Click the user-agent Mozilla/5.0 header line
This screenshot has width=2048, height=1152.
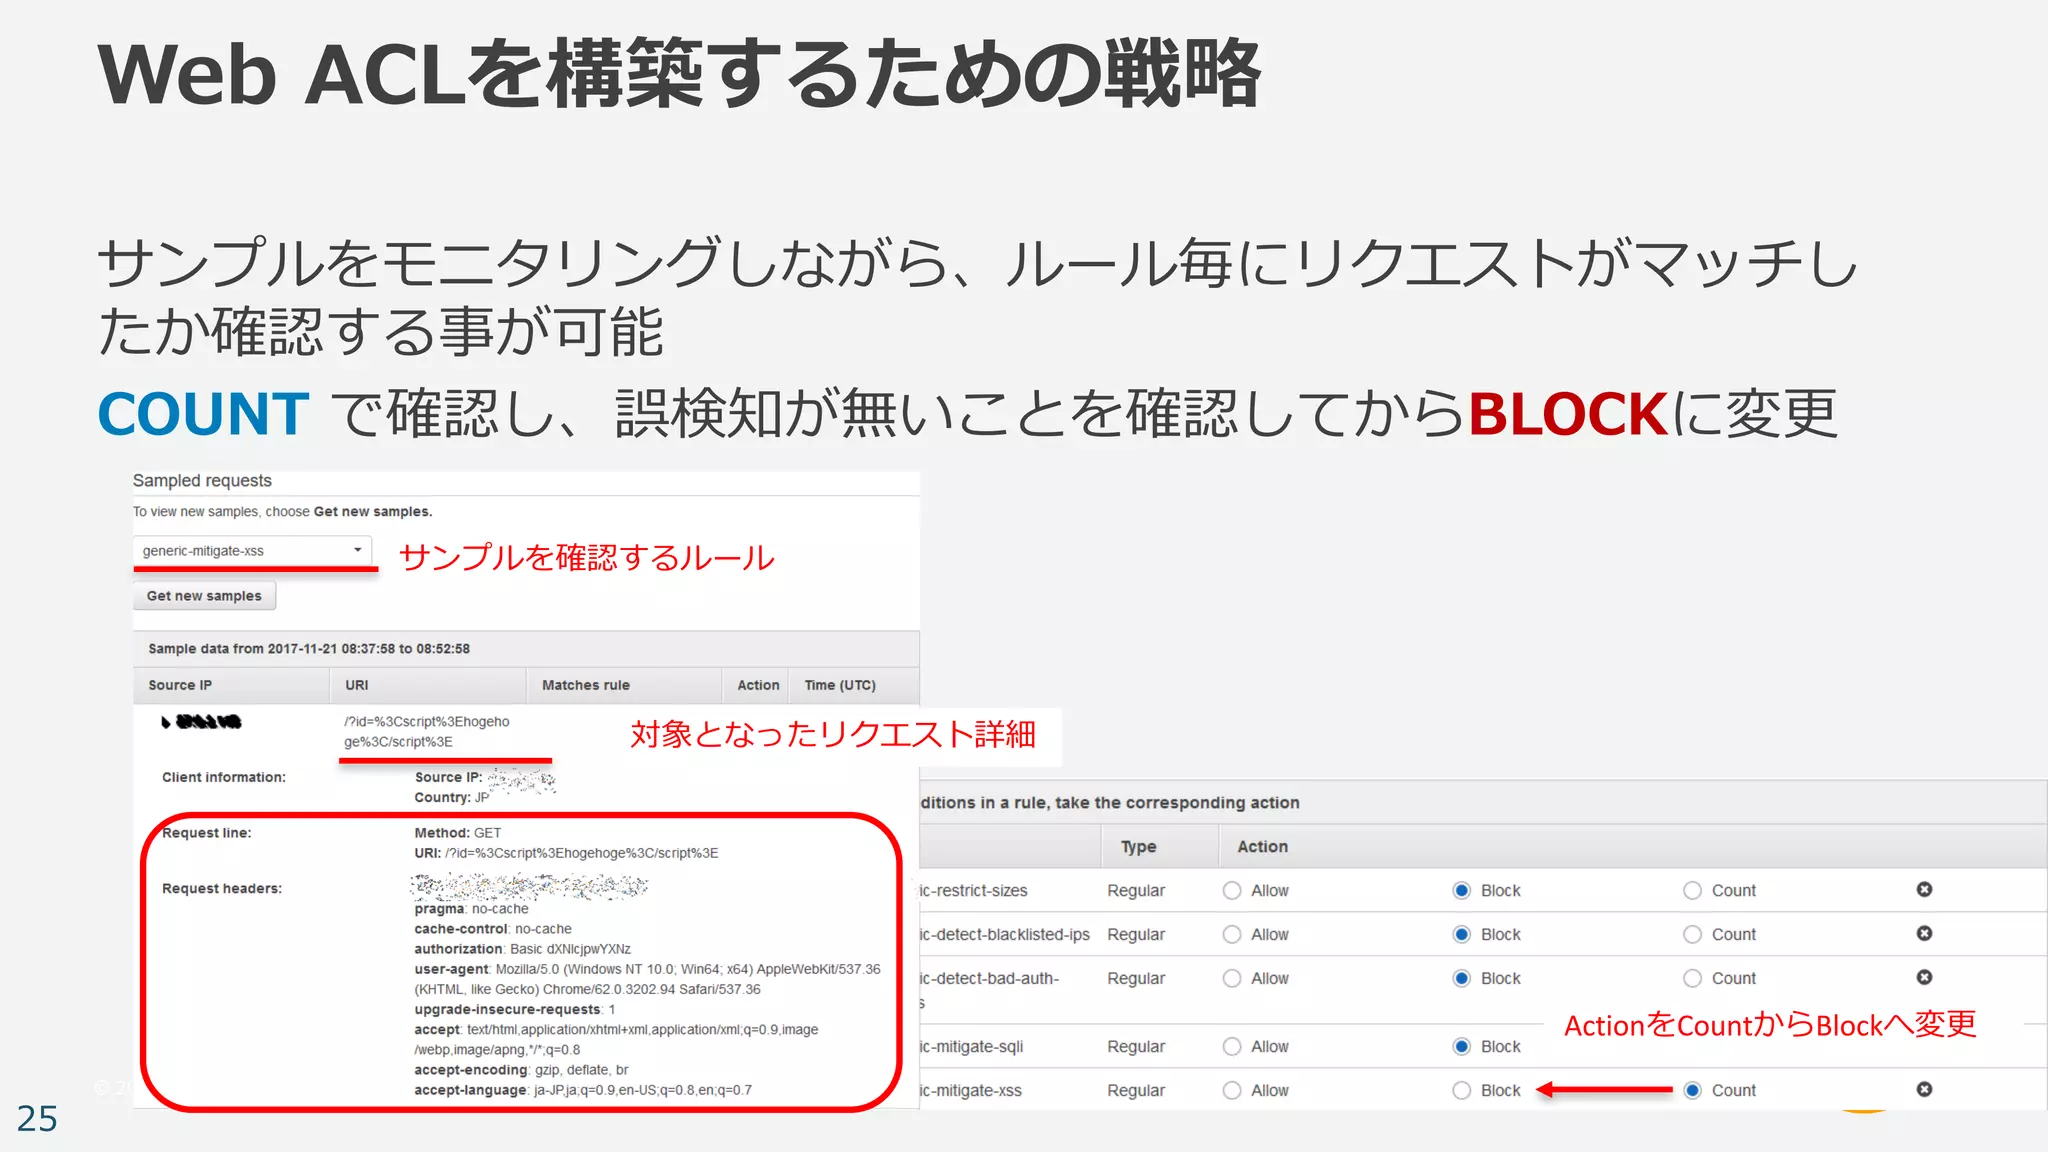pyautogui.click(x=648, y=979)
